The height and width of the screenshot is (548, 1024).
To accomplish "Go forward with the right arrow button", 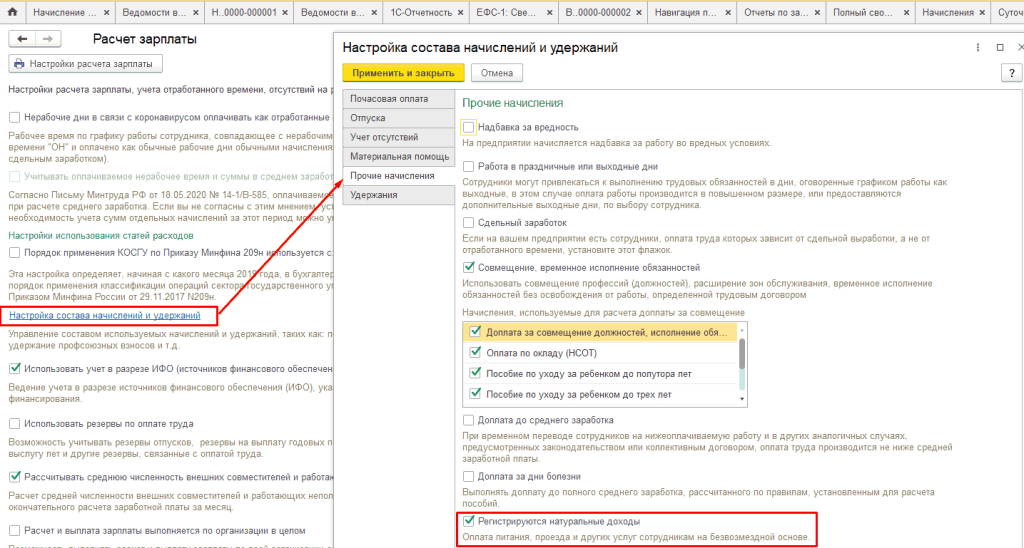I will click(x=48, y=39).
